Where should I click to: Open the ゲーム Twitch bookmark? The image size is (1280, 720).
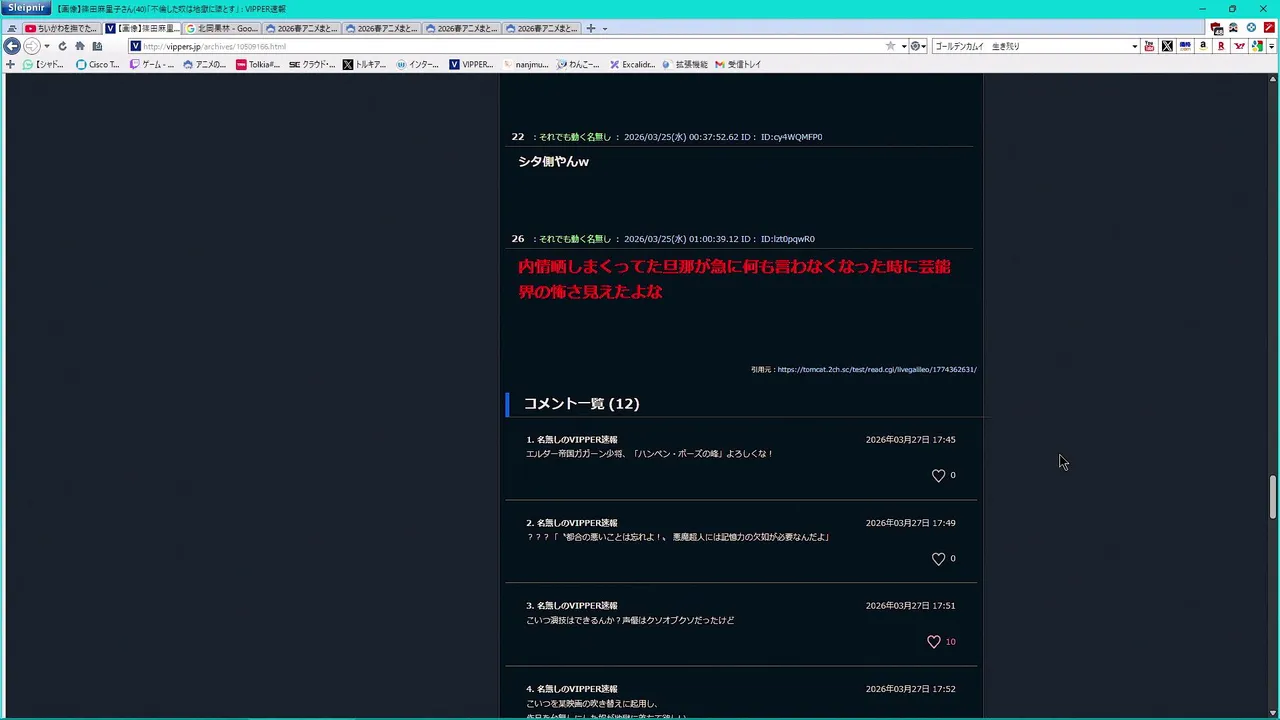point(152,64)
